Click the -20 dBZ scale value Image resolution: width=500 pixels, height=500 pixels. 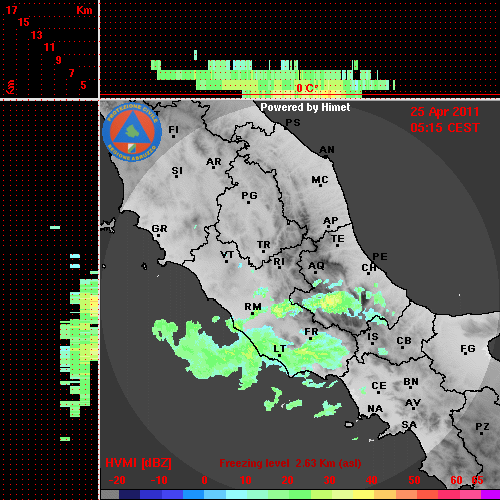[117, 480]
